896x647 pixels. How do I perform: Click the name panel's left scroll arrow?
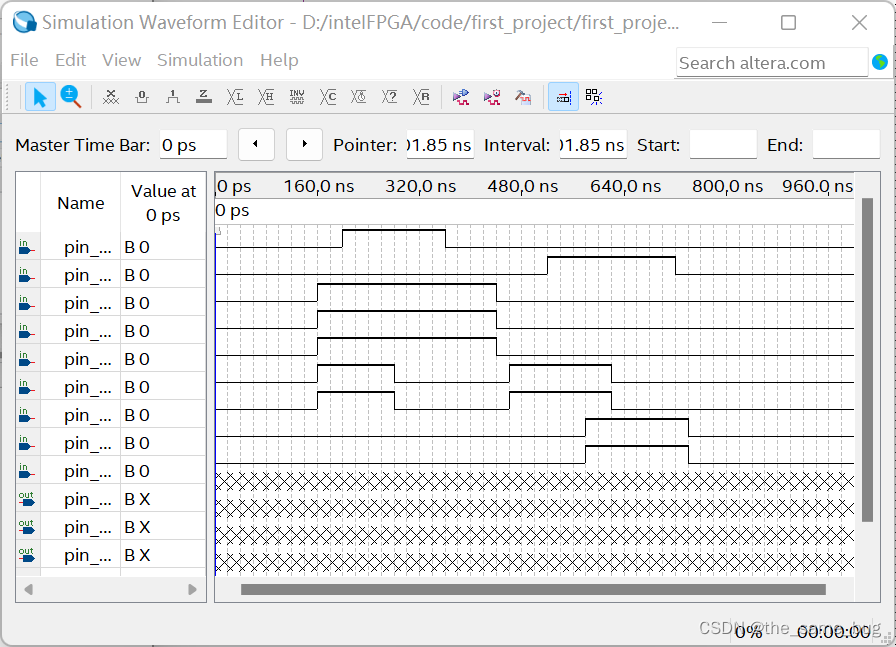coord(28,589)
